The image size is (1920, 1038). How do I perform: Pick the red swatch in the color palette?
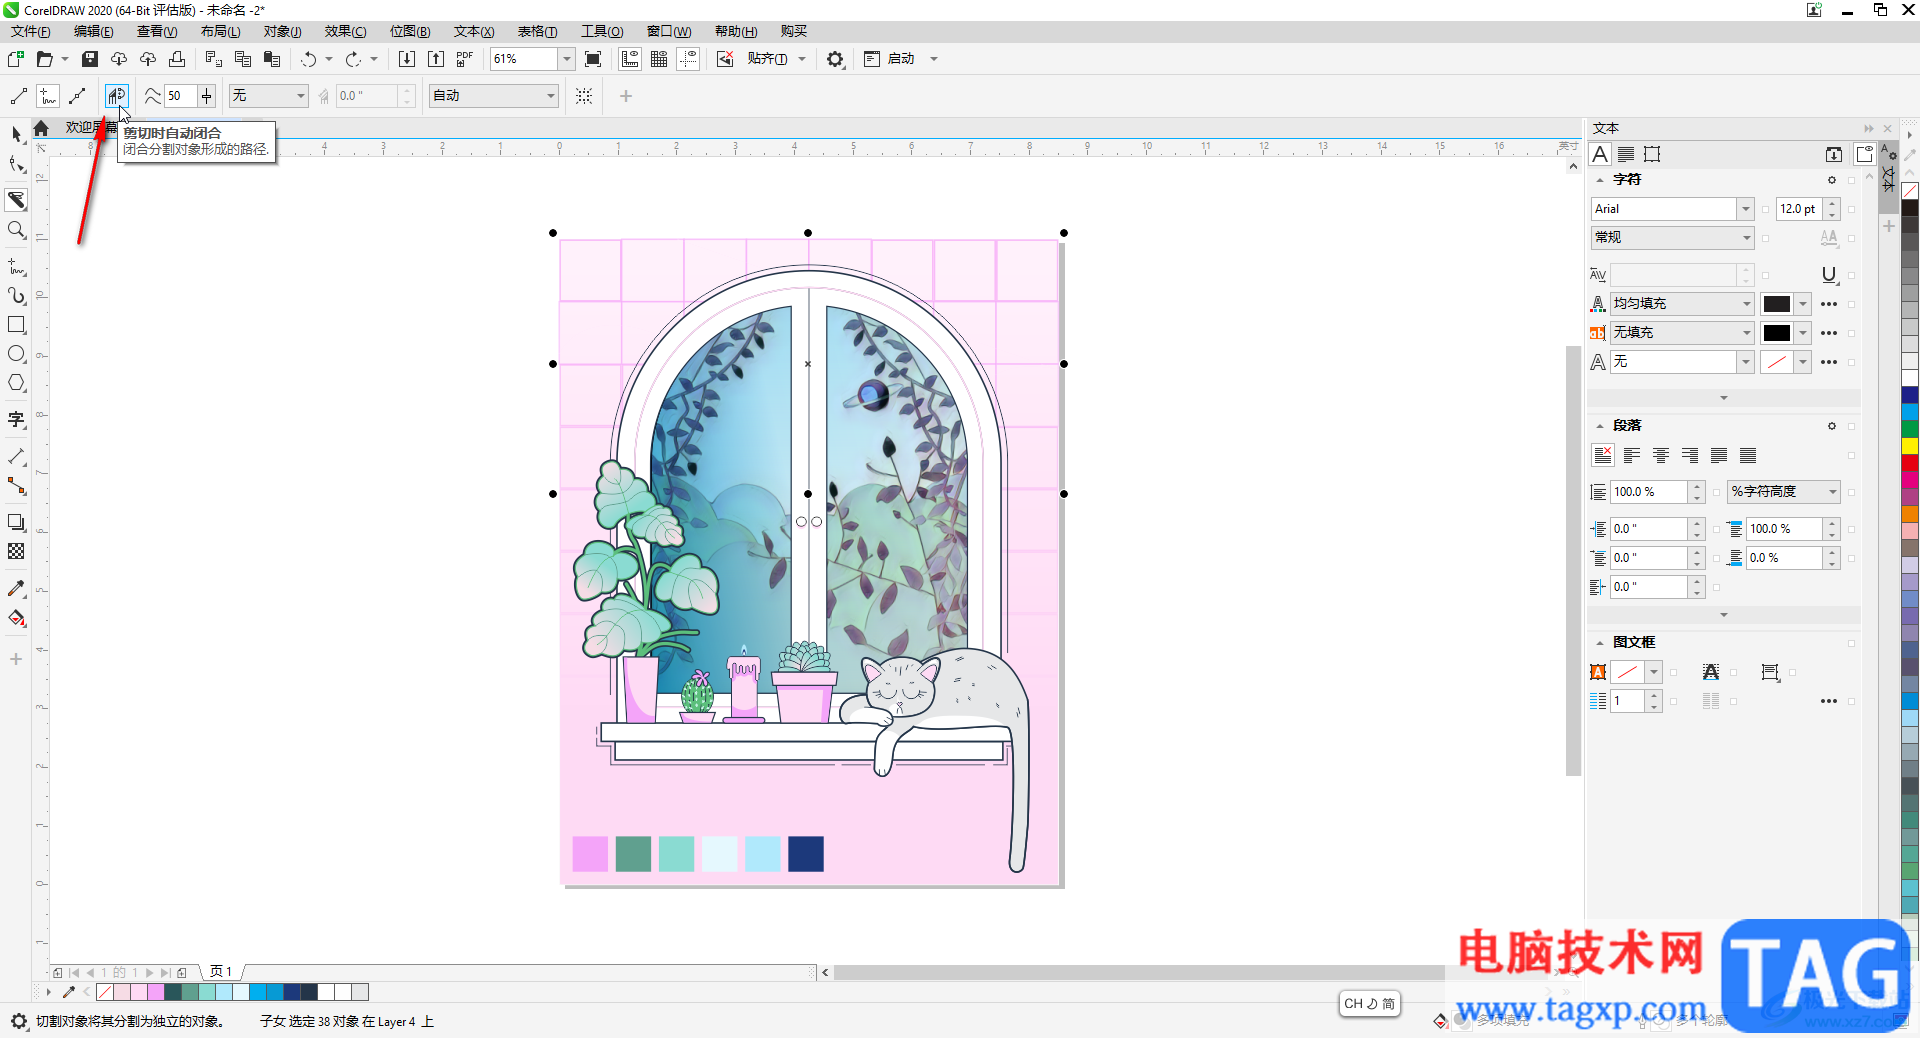pos(1910,463)
